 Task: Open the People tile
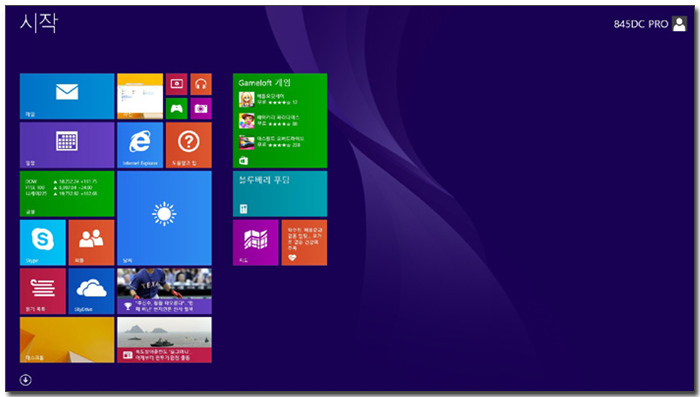91,242
